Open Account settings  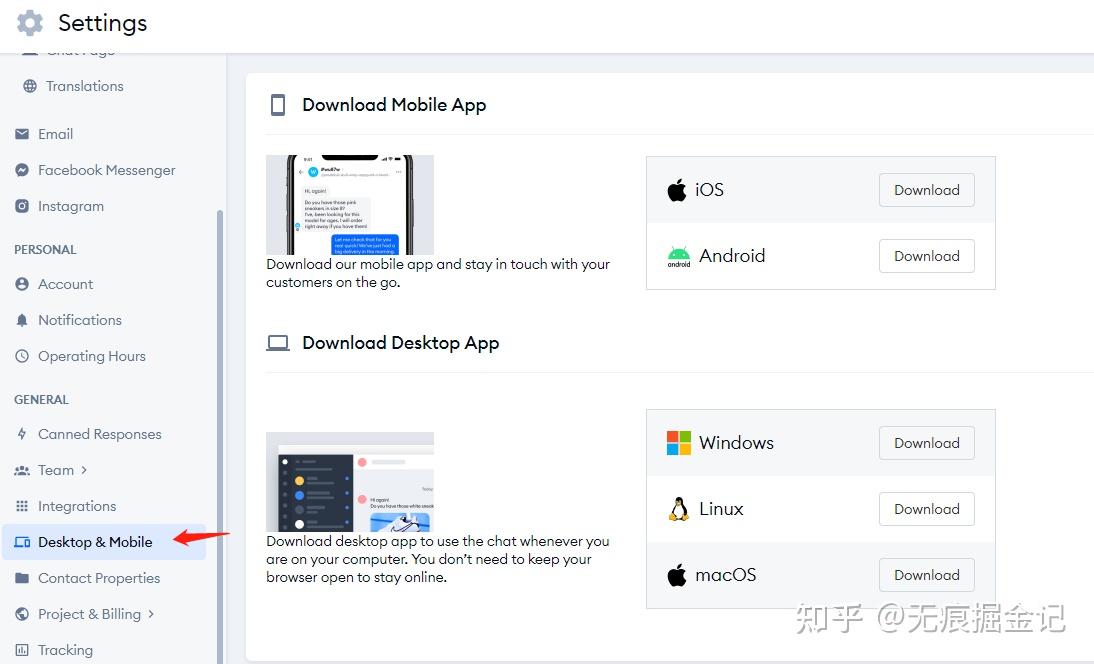(x=66, y=285)
